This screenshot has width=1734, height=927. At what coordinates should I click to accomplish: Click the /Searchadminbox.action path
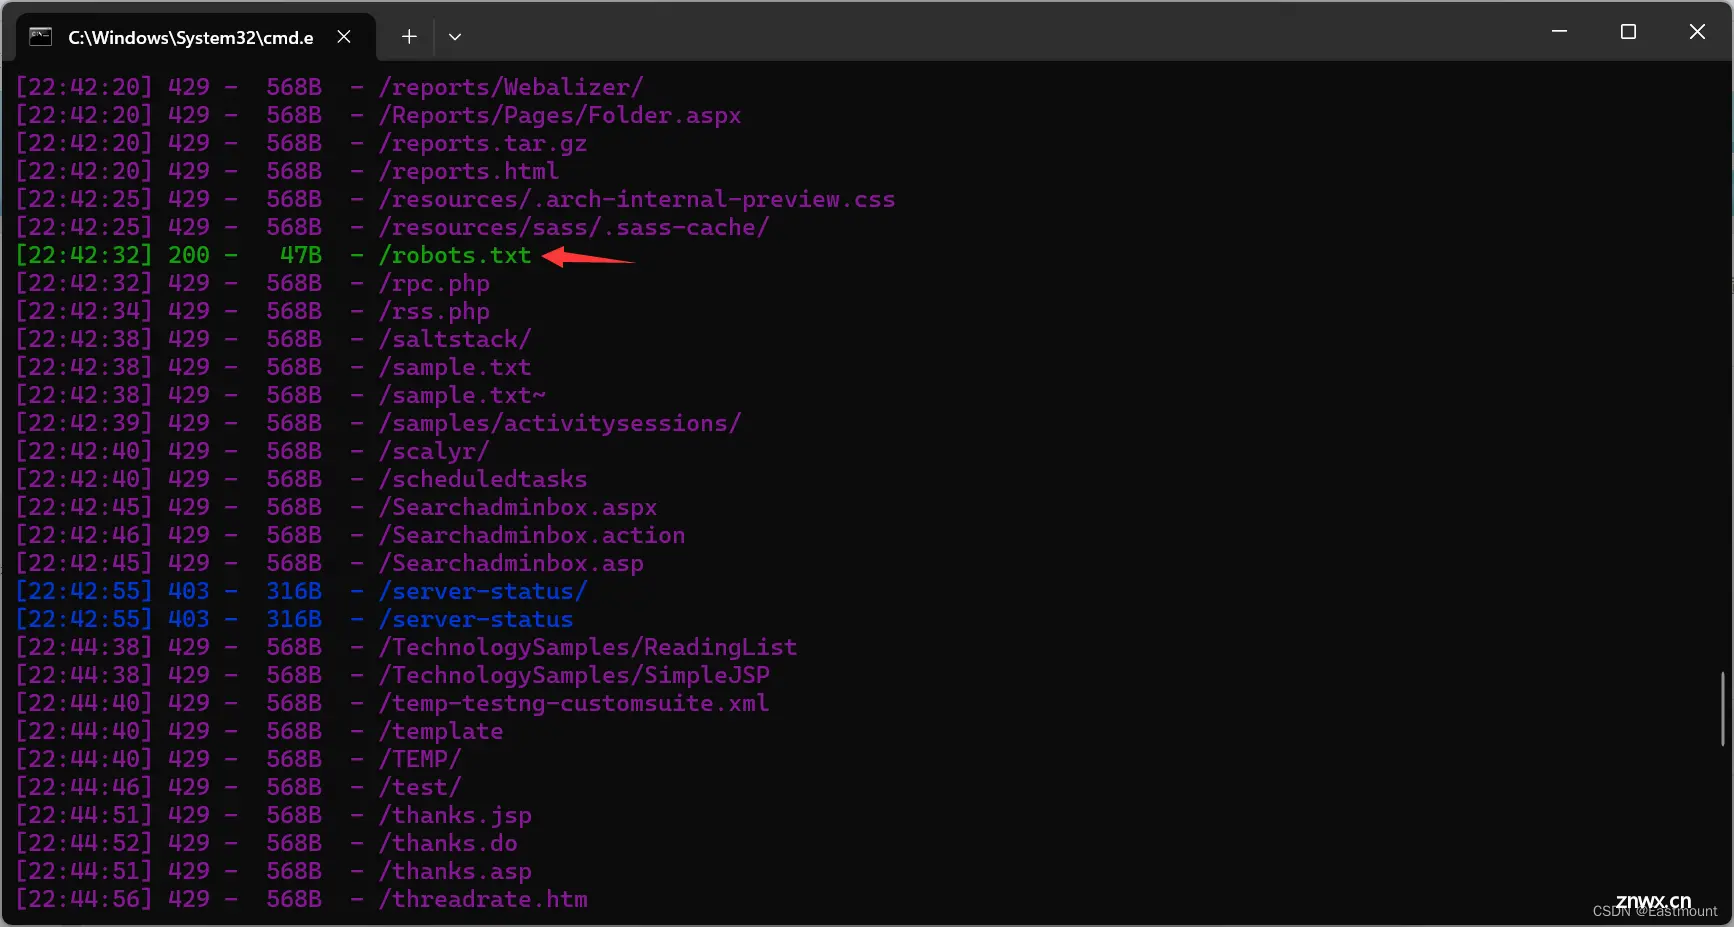(x=532, y=536)
